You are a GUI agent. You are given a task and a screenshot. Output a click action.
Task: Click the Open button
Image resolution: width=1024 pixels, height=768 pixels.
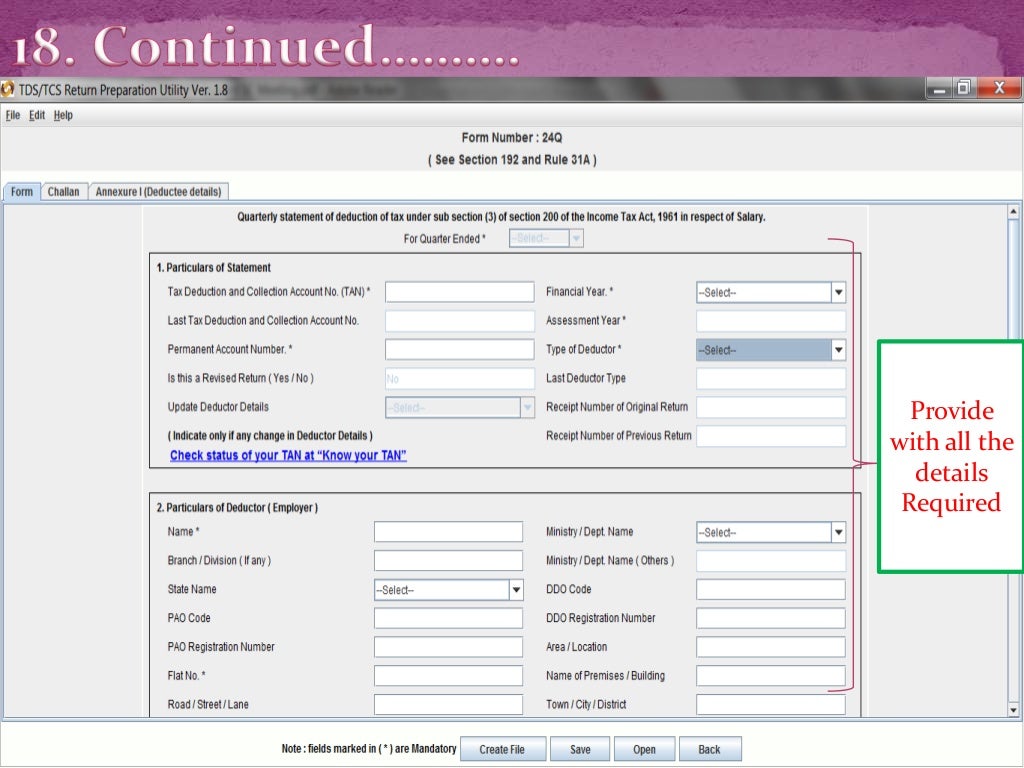(x=644, y=749)
